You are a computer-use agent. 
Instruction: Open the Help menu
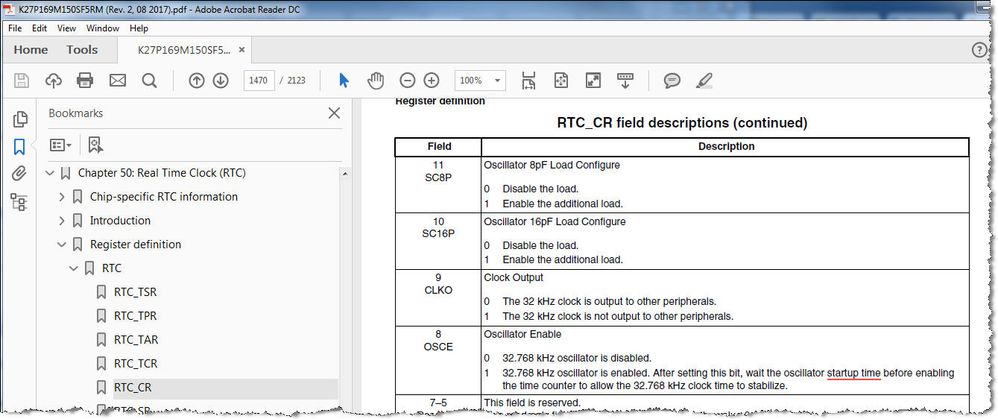(139, 29)
